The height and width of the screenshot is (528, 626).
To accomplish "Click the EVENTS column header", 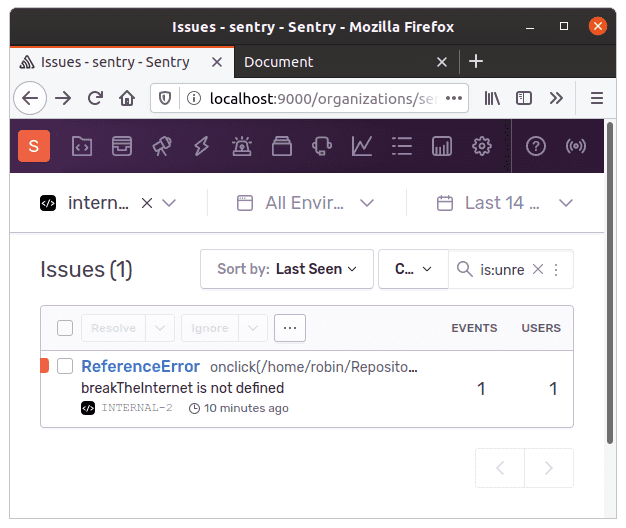I will [474, 328].
